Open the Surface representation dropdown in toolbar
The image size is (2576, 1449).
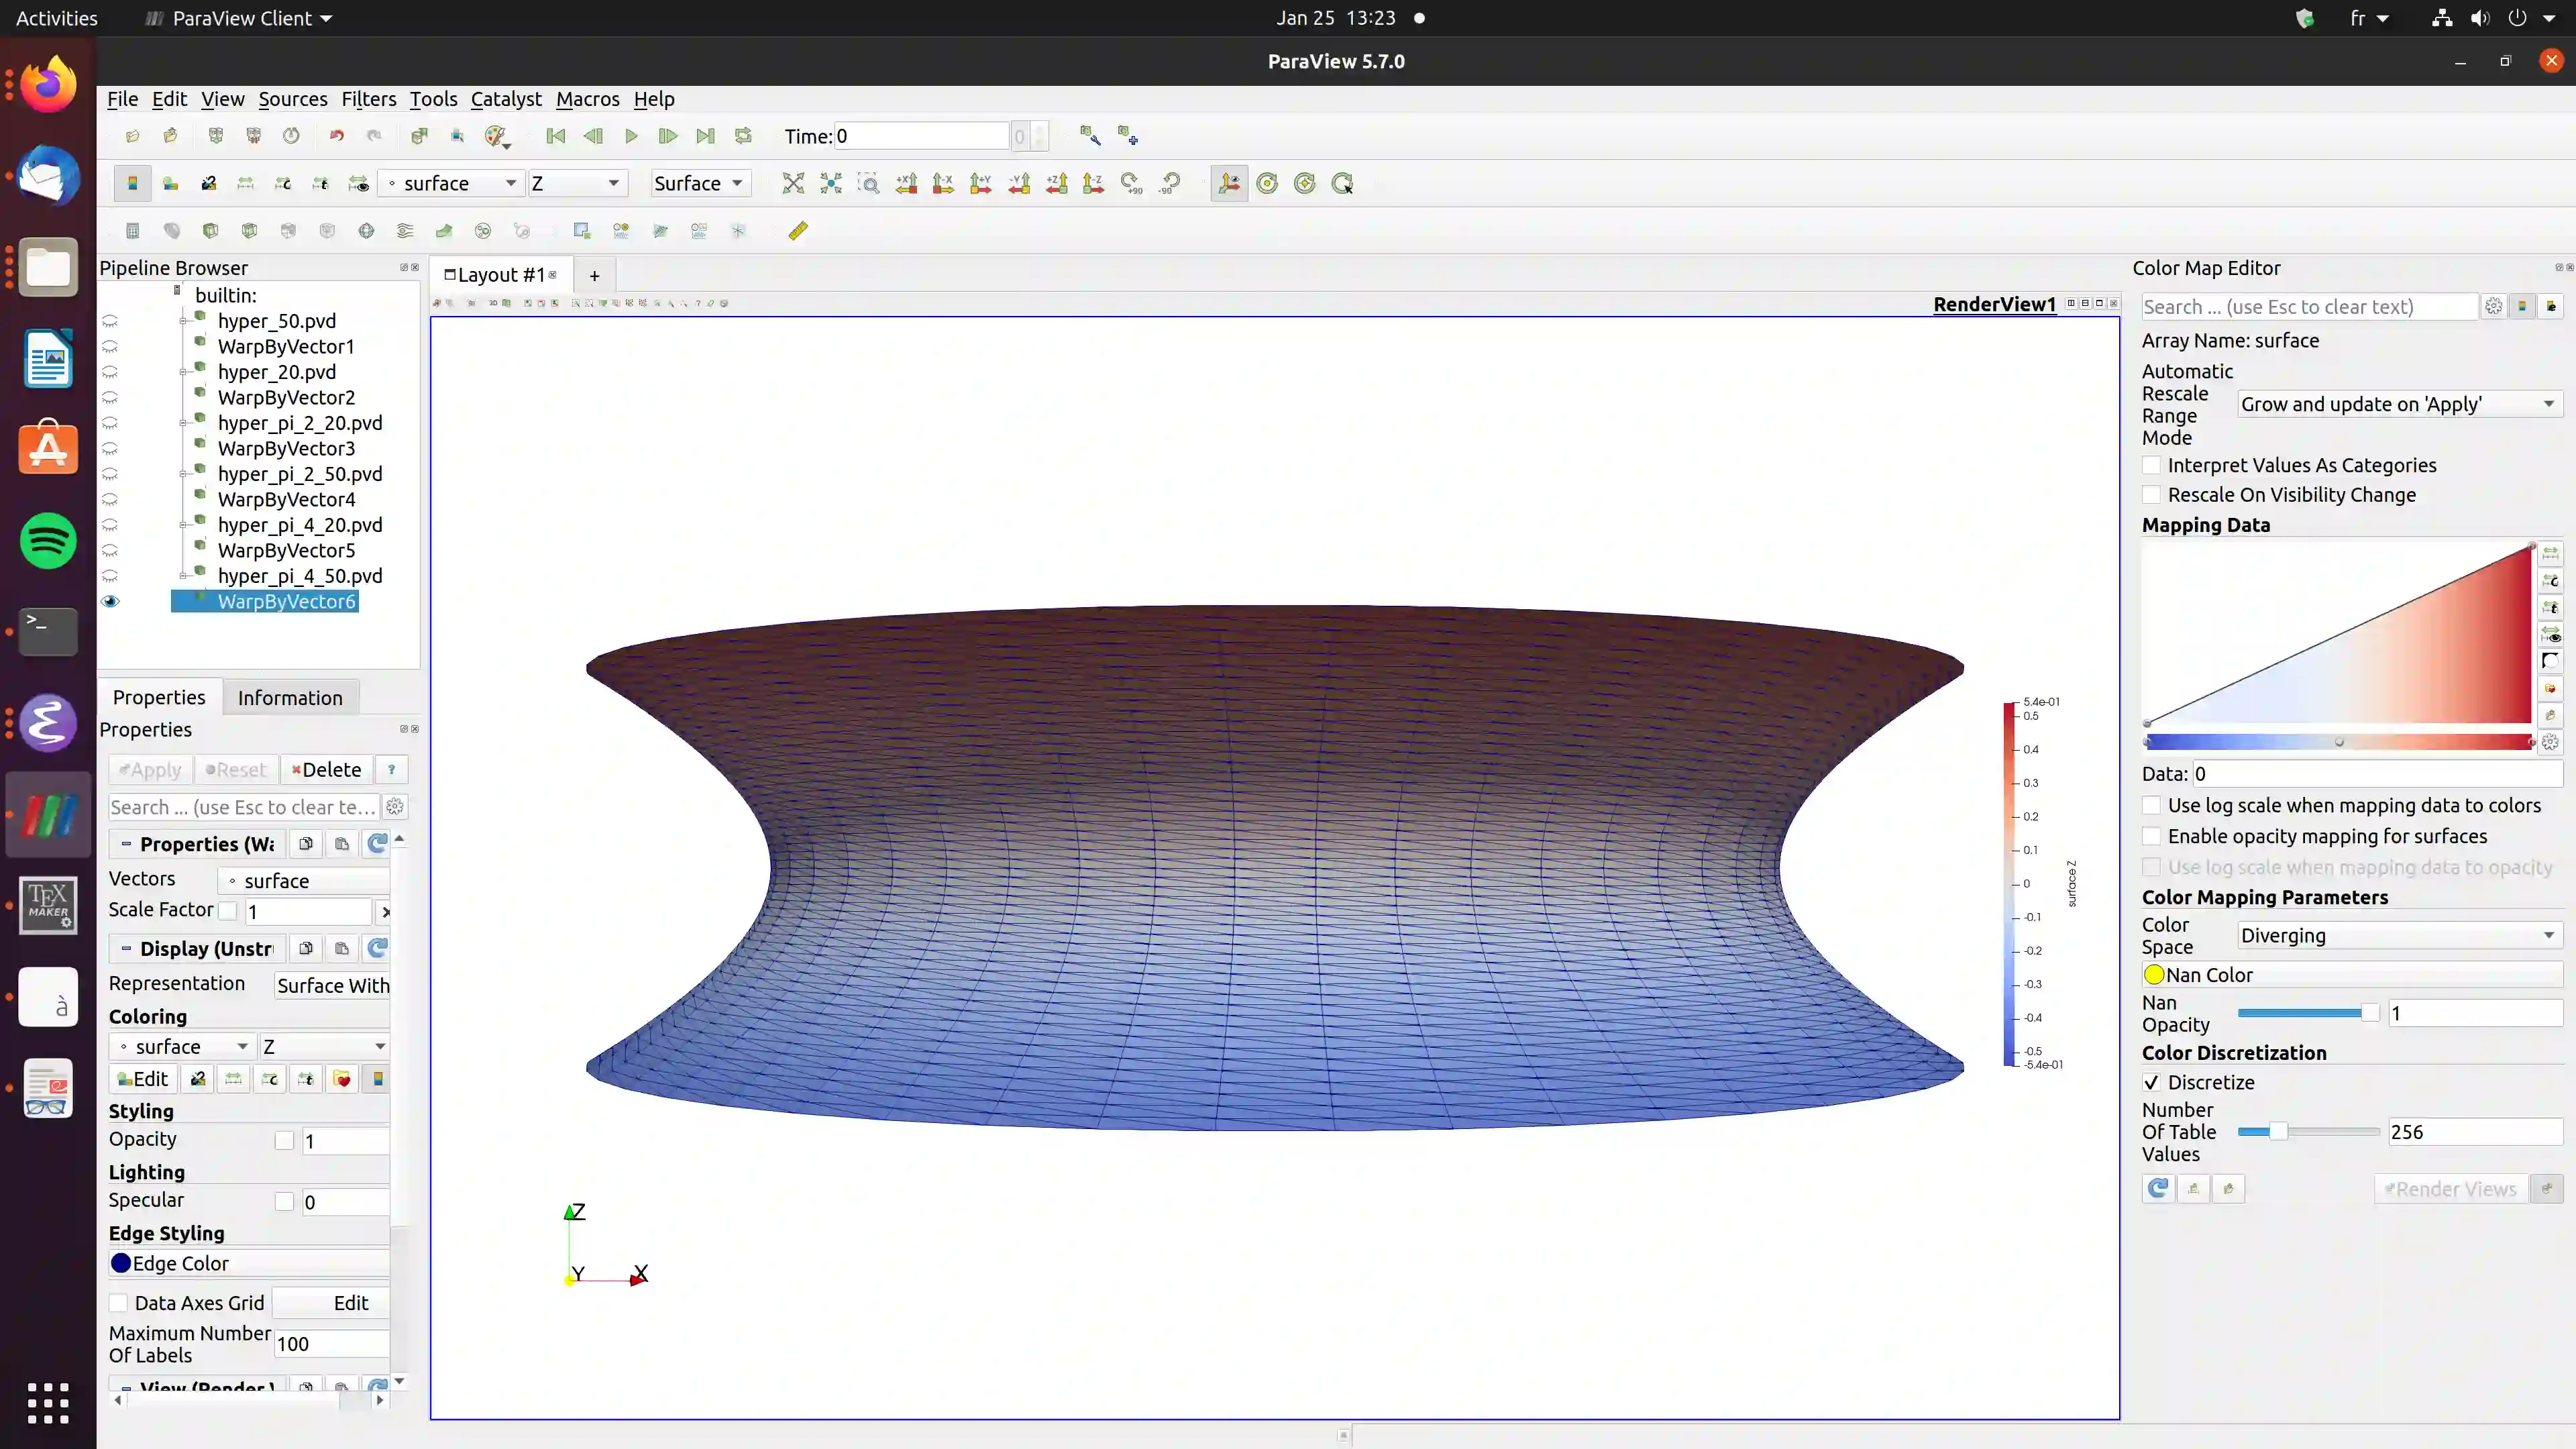click(x=698, y=183)
